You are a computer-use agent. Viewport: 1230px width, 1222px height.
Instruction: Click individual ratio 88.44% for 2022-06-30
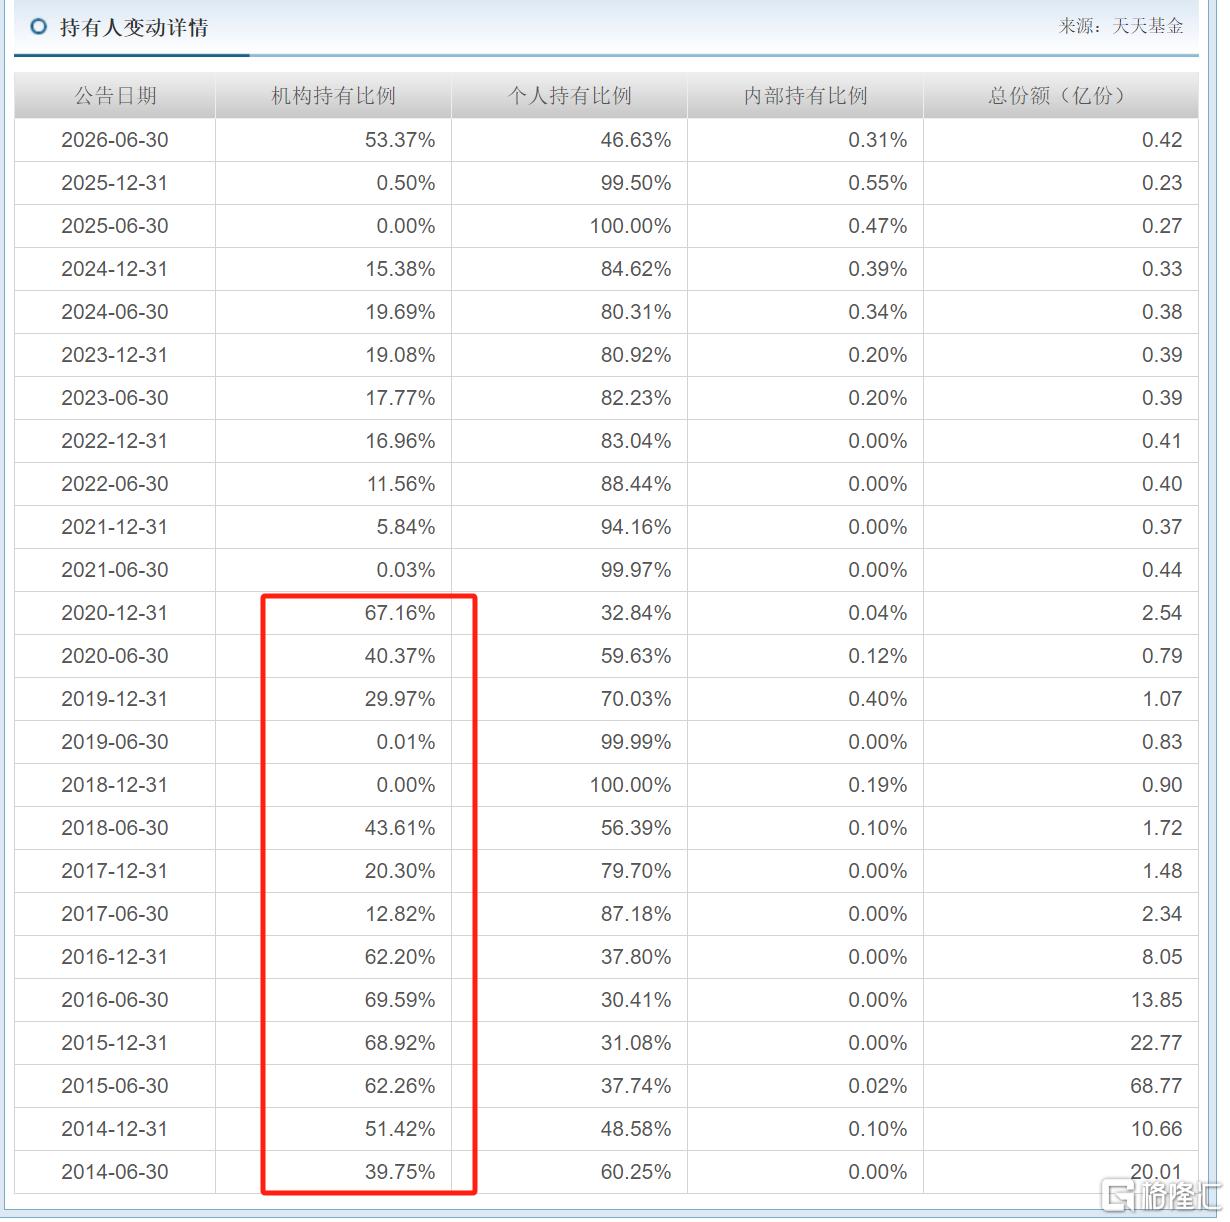tap(636, 484)
